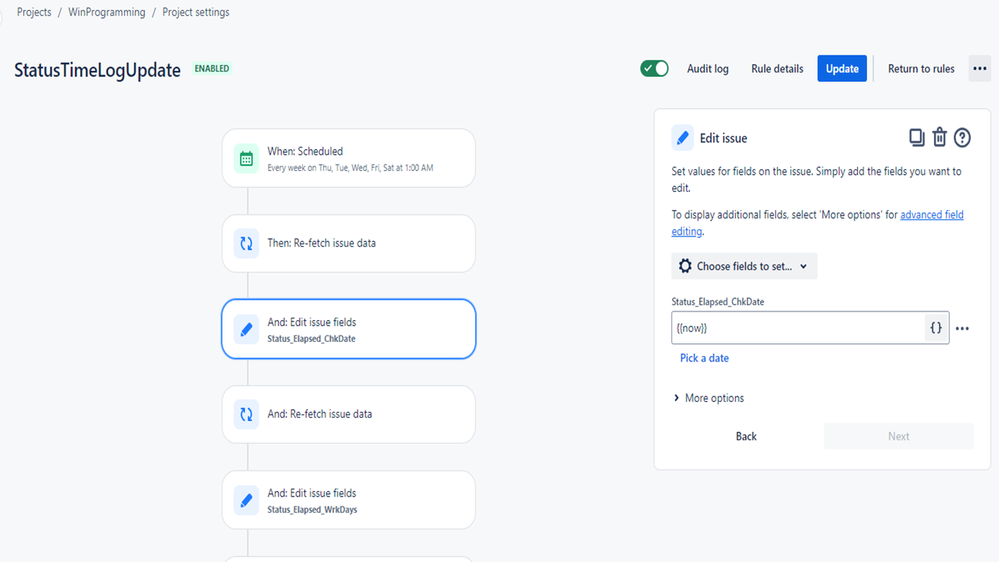999x562 pixels.
Task: Follow the advanced field editing link
Action: [x=931, y=215]
